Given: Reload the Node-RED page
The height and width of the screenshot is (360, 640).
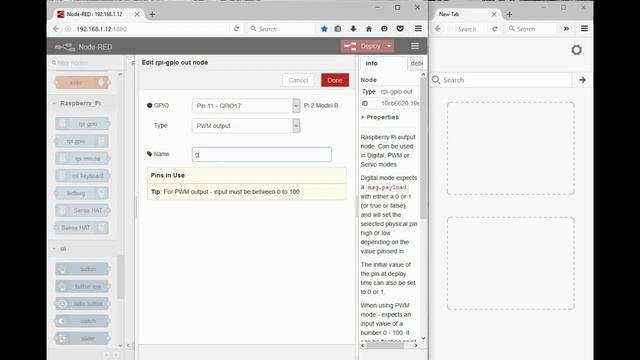Looking at the screenshot, I should [x=236, y=29].
